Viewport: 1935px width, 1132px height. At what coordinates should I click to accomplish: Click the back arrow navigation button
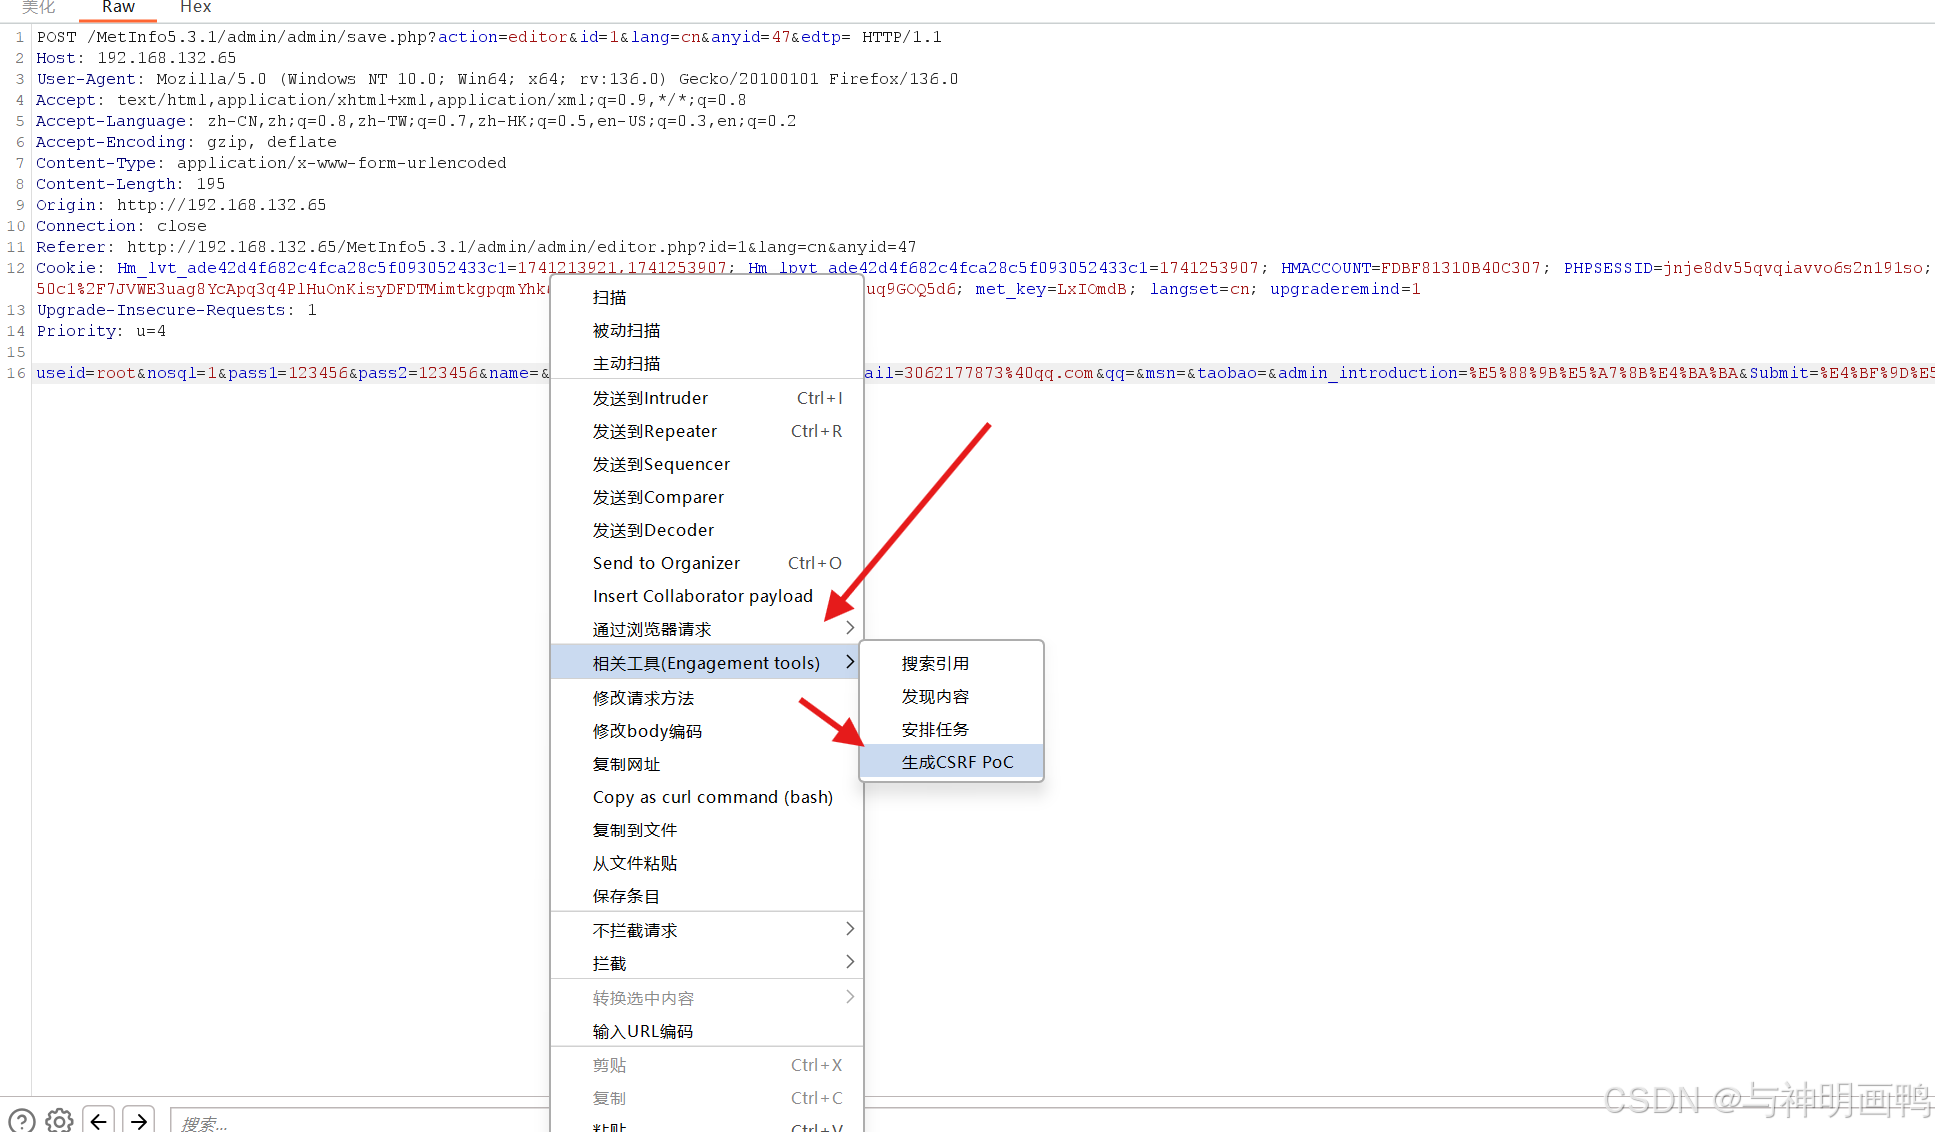point(98,1120)
